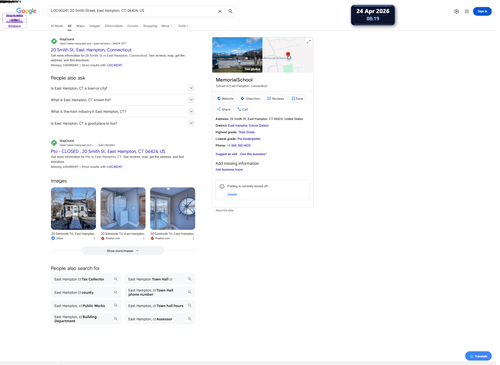Get Directions to Memorial School
The width and height of the screenshot is (500, 365).
(x=250, y=99)
